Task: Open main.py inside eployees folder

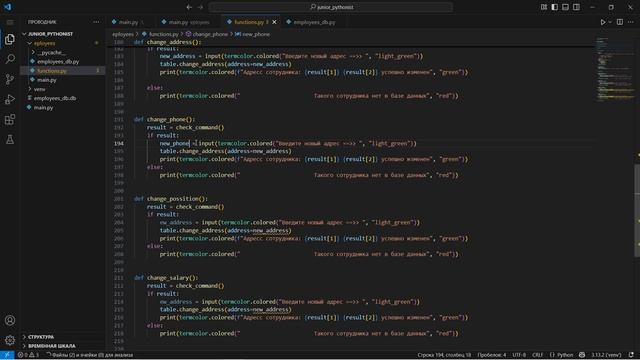Action: pos(47,80)
